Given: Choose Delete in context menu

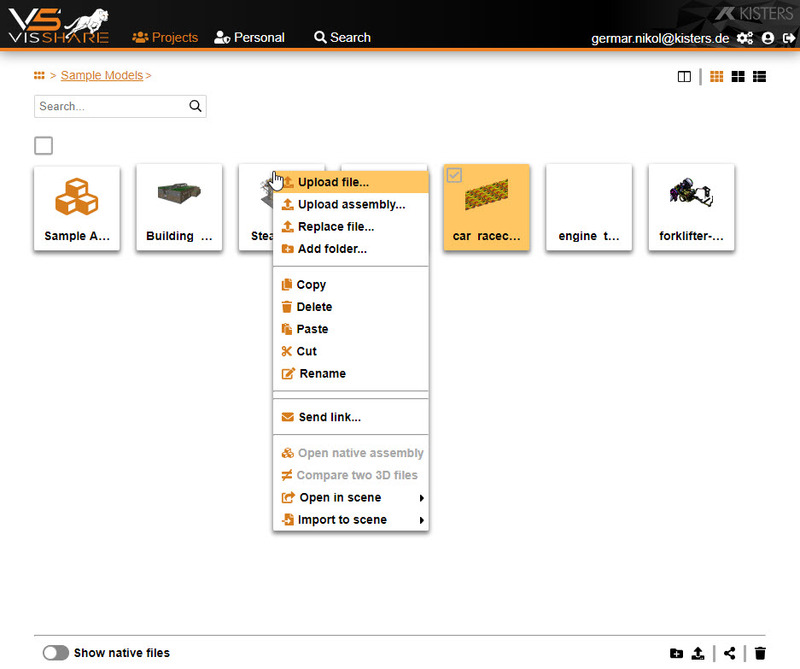Looking at the screenshot, I should tap(351, 307).
